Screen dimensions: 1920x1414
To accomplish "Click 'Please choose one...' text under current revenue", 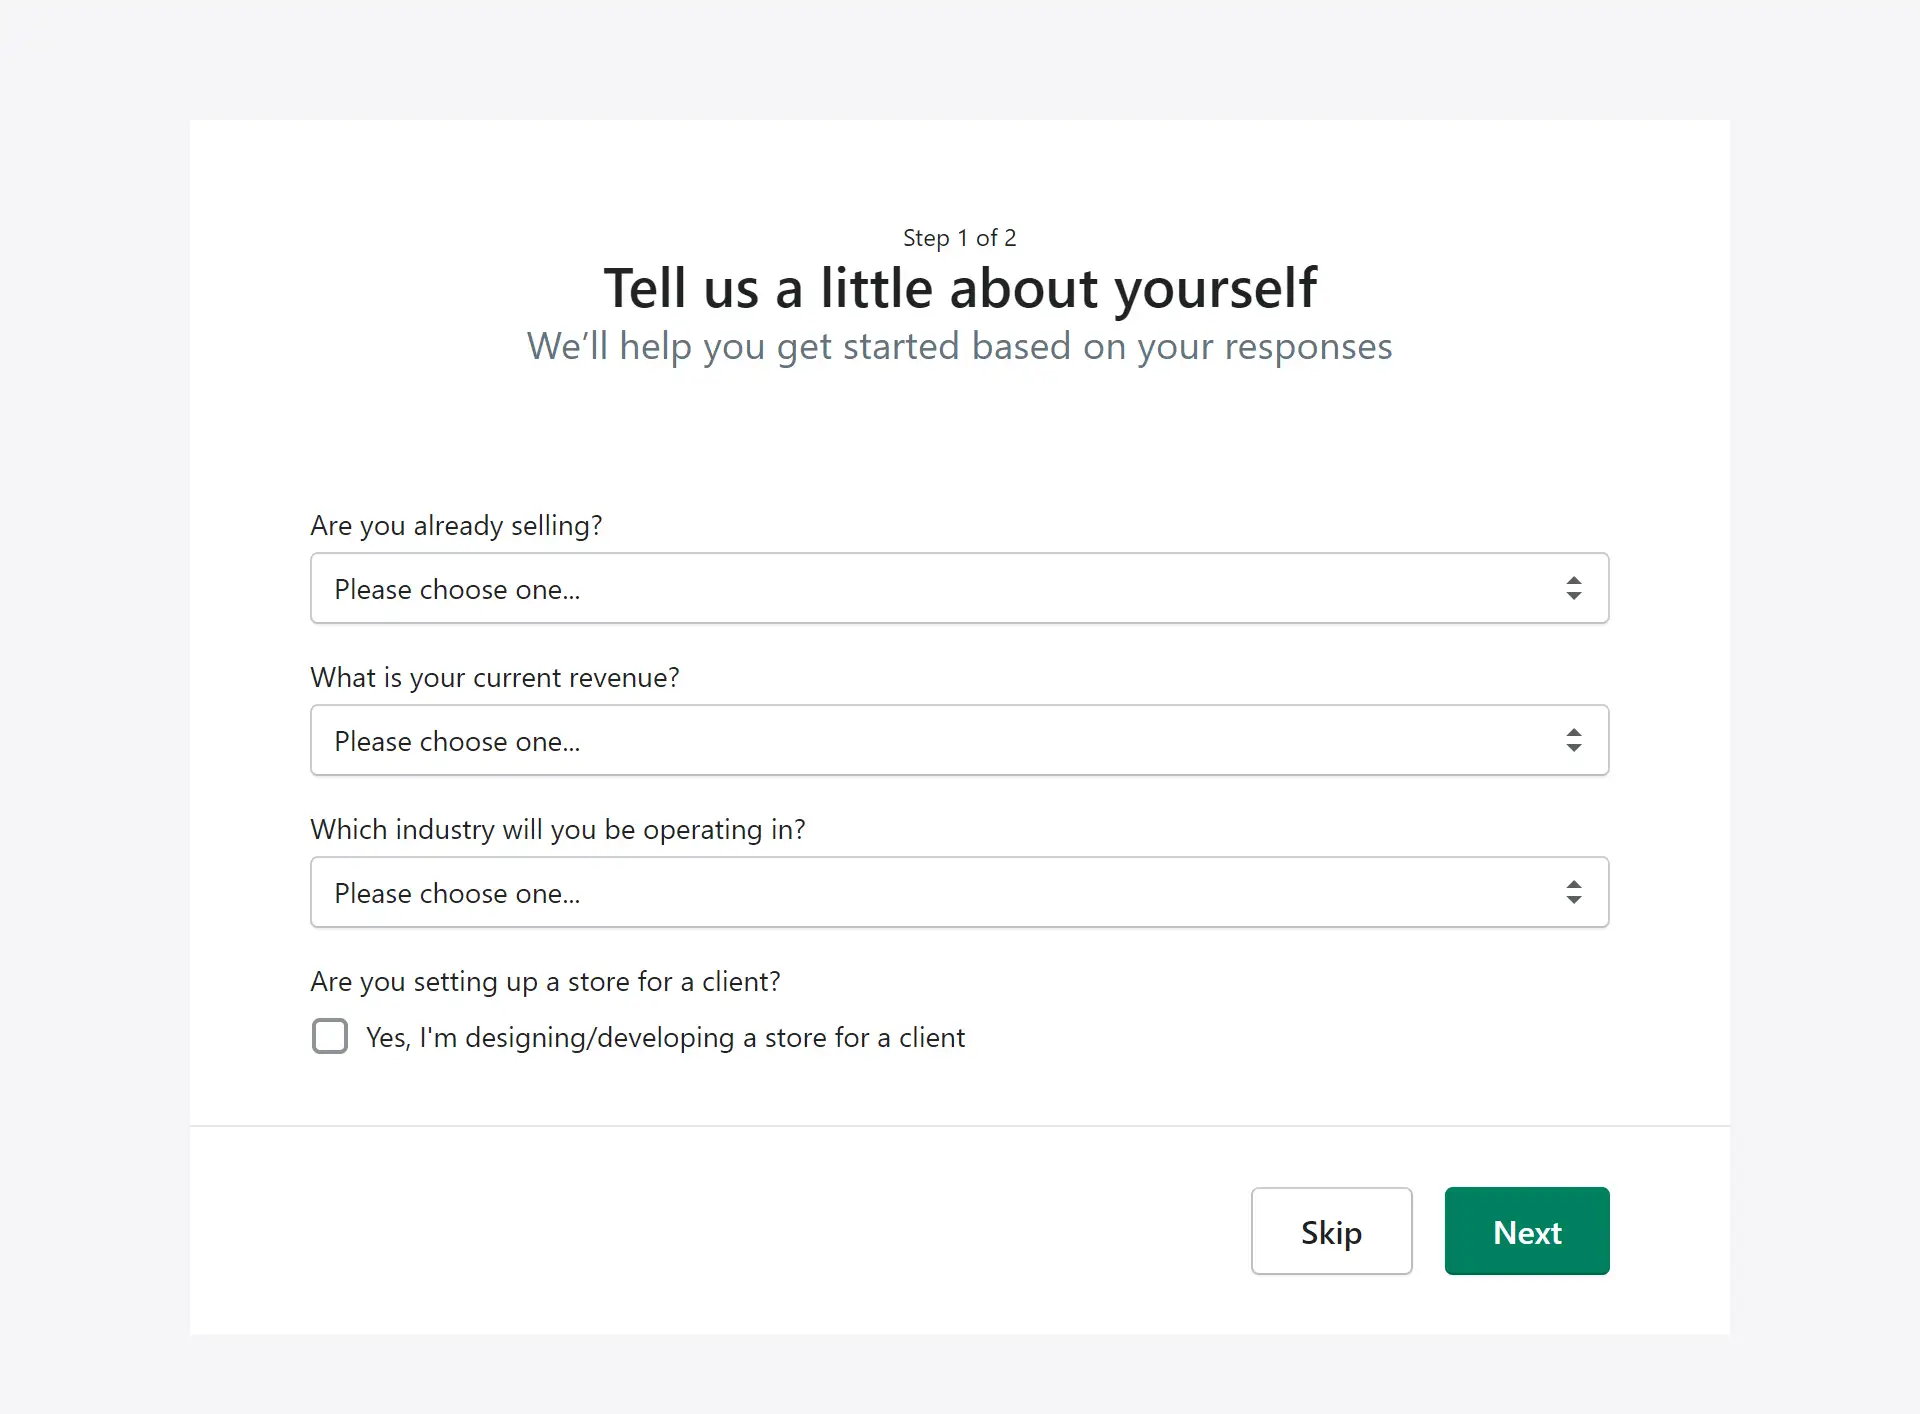I will point(457,742).
